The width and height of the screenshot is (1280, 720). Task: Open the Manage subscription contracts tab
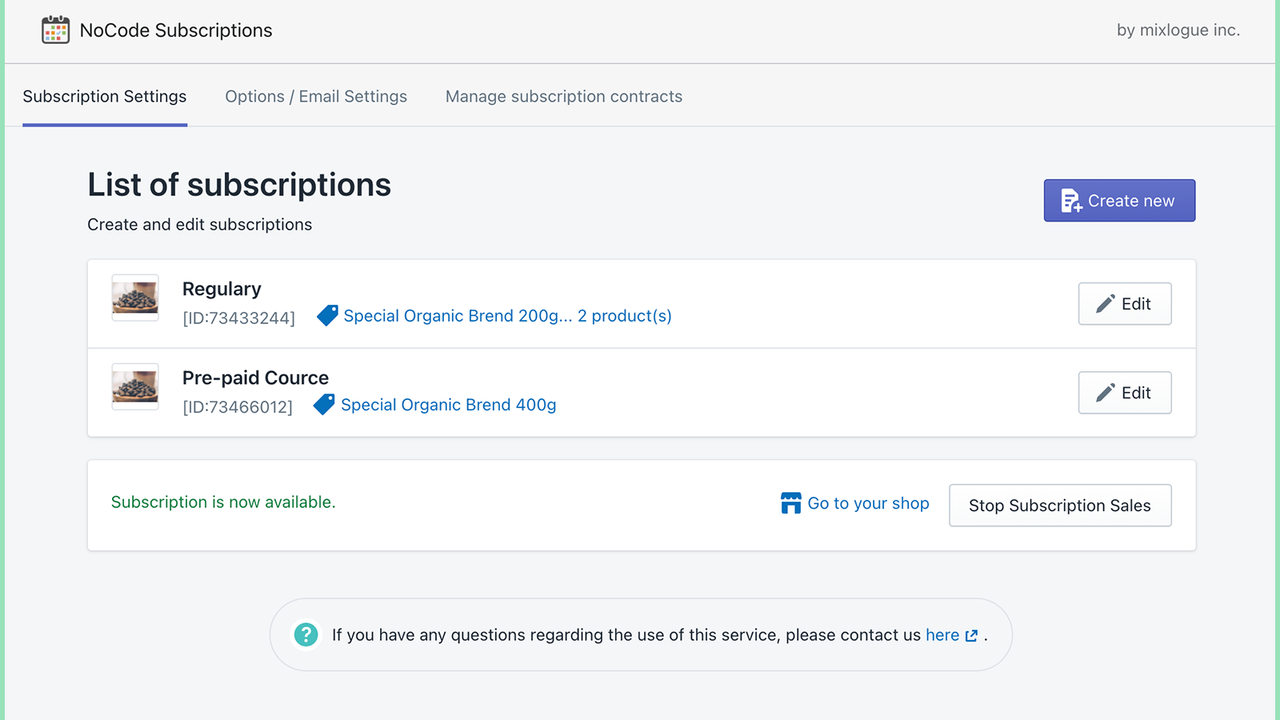(563, 96)
